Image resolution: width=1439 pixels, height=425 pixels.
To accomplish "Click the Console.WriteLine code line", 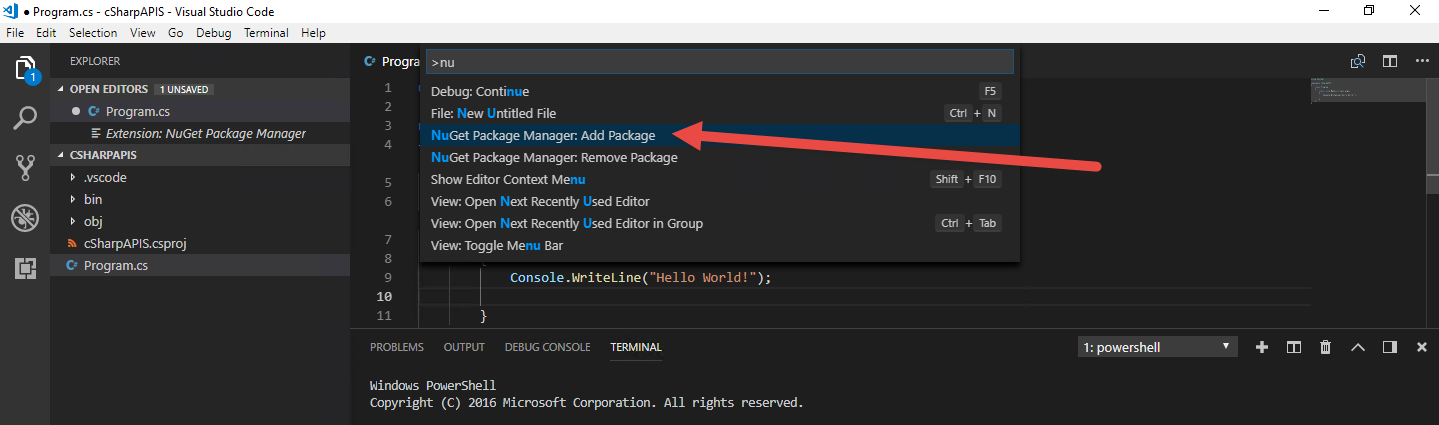I will click(641, 277).
